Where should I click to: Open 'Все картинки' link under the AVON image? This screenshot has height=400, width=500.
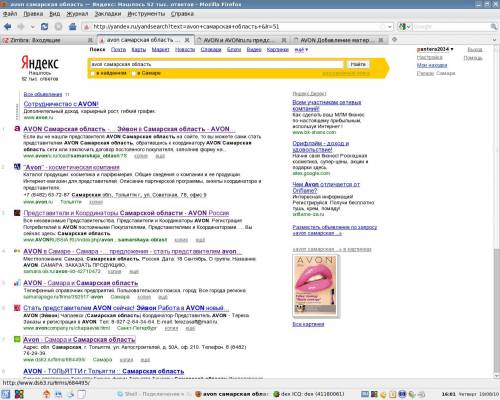pyautogui.click(x=308, y=324)
